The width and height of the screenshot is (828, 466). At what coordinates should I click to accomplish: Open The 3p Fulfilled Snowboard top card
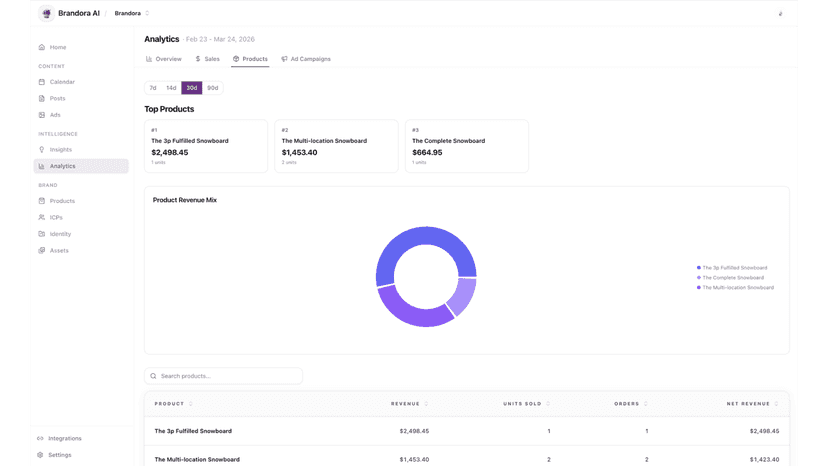pyautogui.click(x=206, y=146)
